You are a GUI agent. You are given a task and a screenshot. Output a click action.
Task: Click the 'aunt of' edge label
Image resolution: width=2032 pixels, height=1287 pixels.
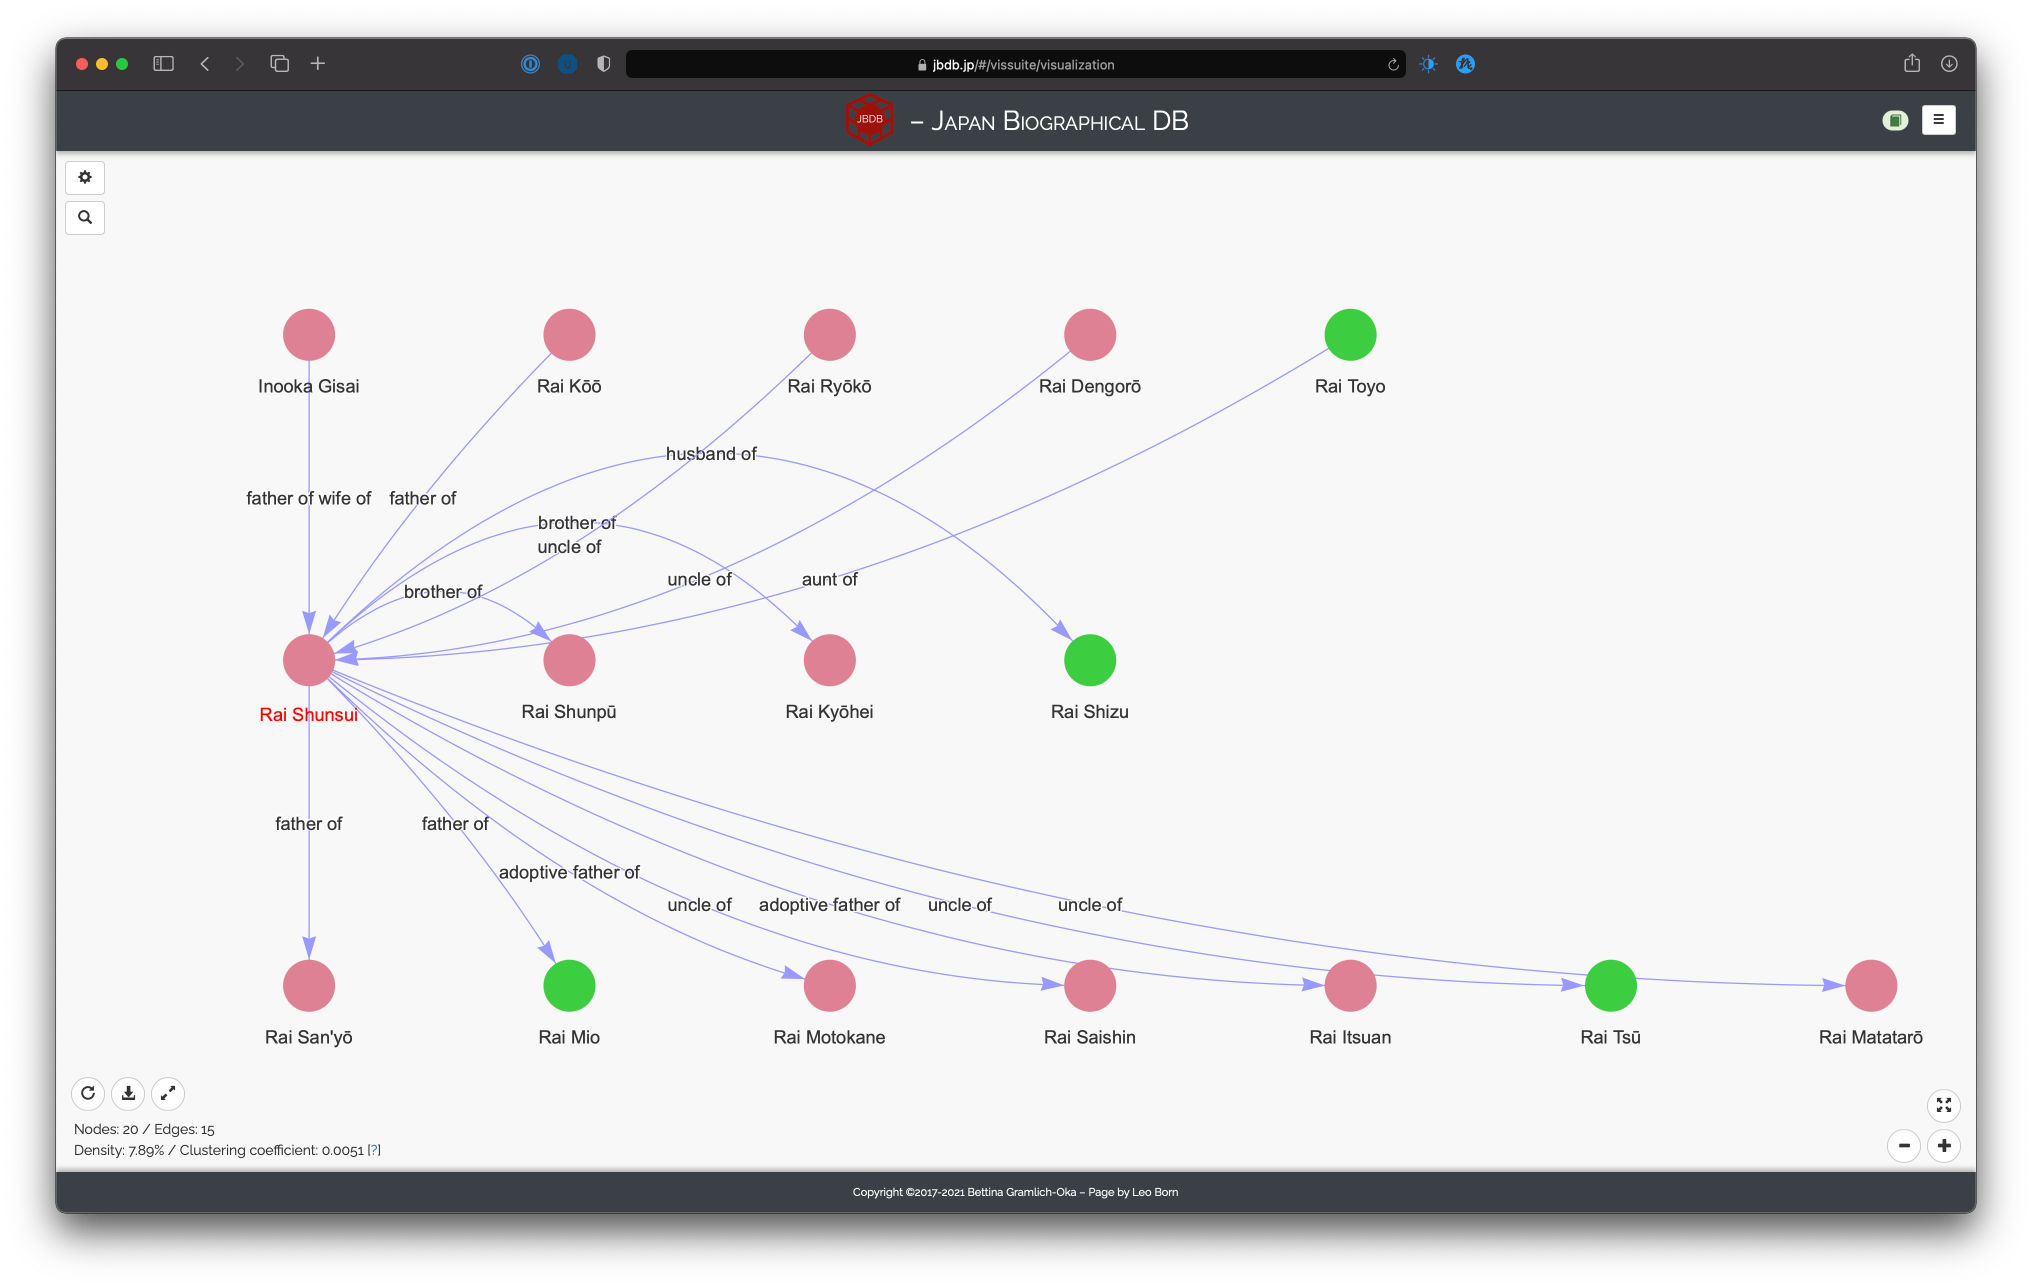[x=829, y=579]
